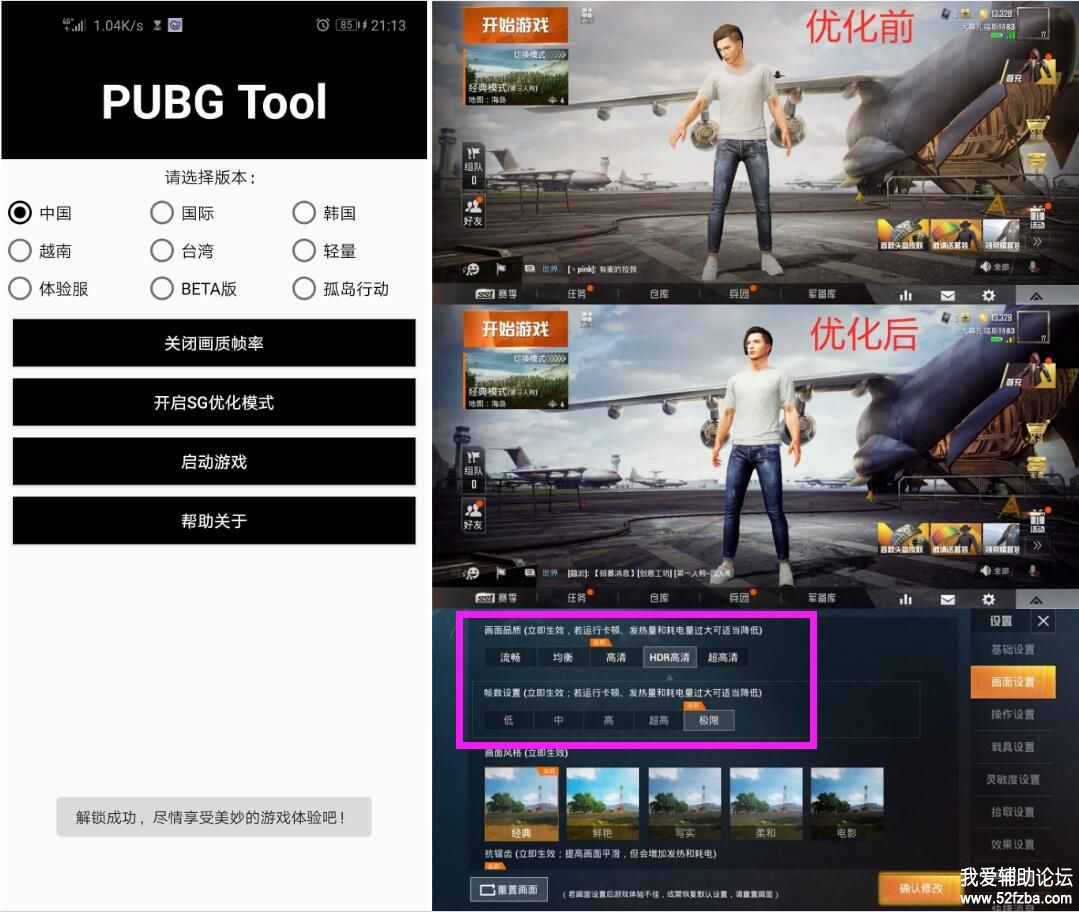
Task: Open the 活动 events icon in 优化前 lobby
Action: (1037, 217)
